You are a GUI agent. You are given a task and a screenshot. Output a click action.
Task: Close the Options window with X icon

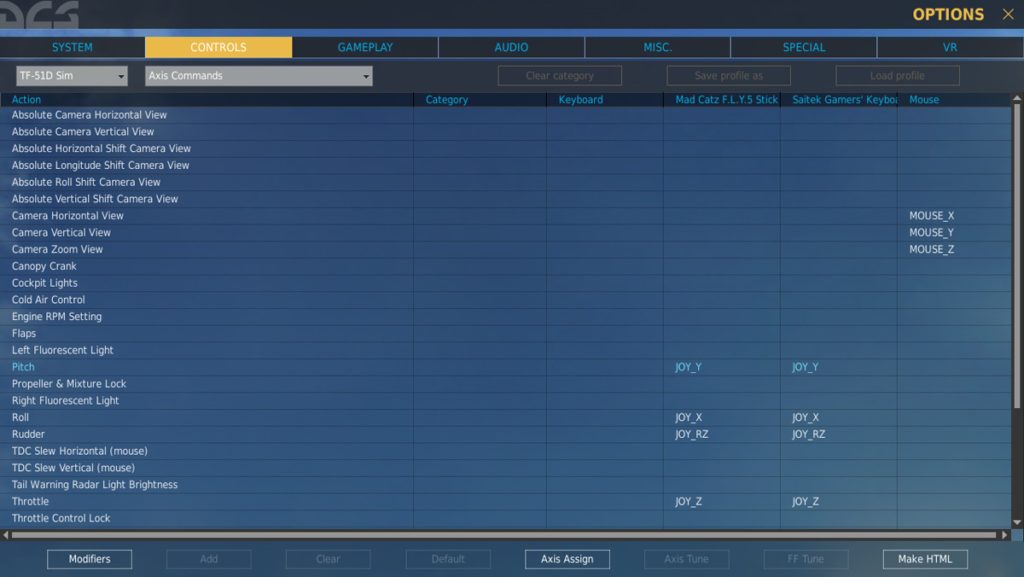point(1007,14)
